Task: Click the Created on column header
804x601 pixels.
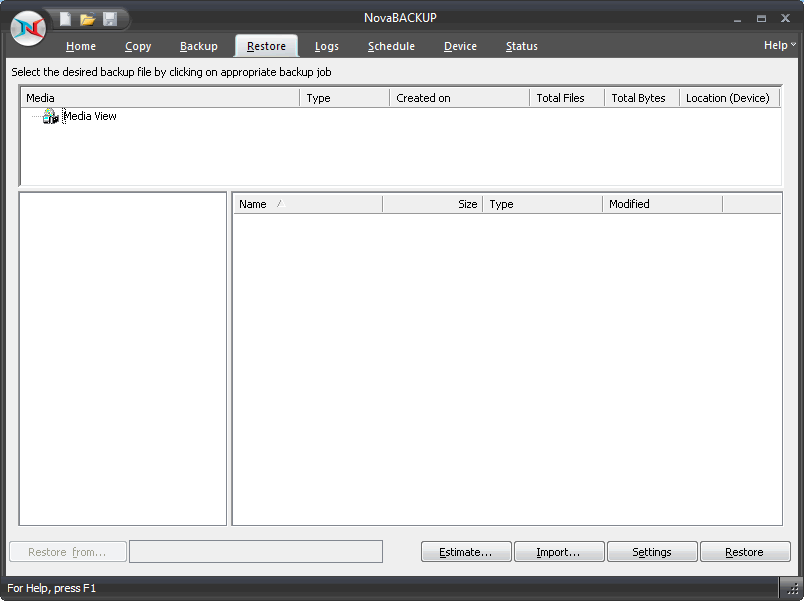Action: coord(458,98)
